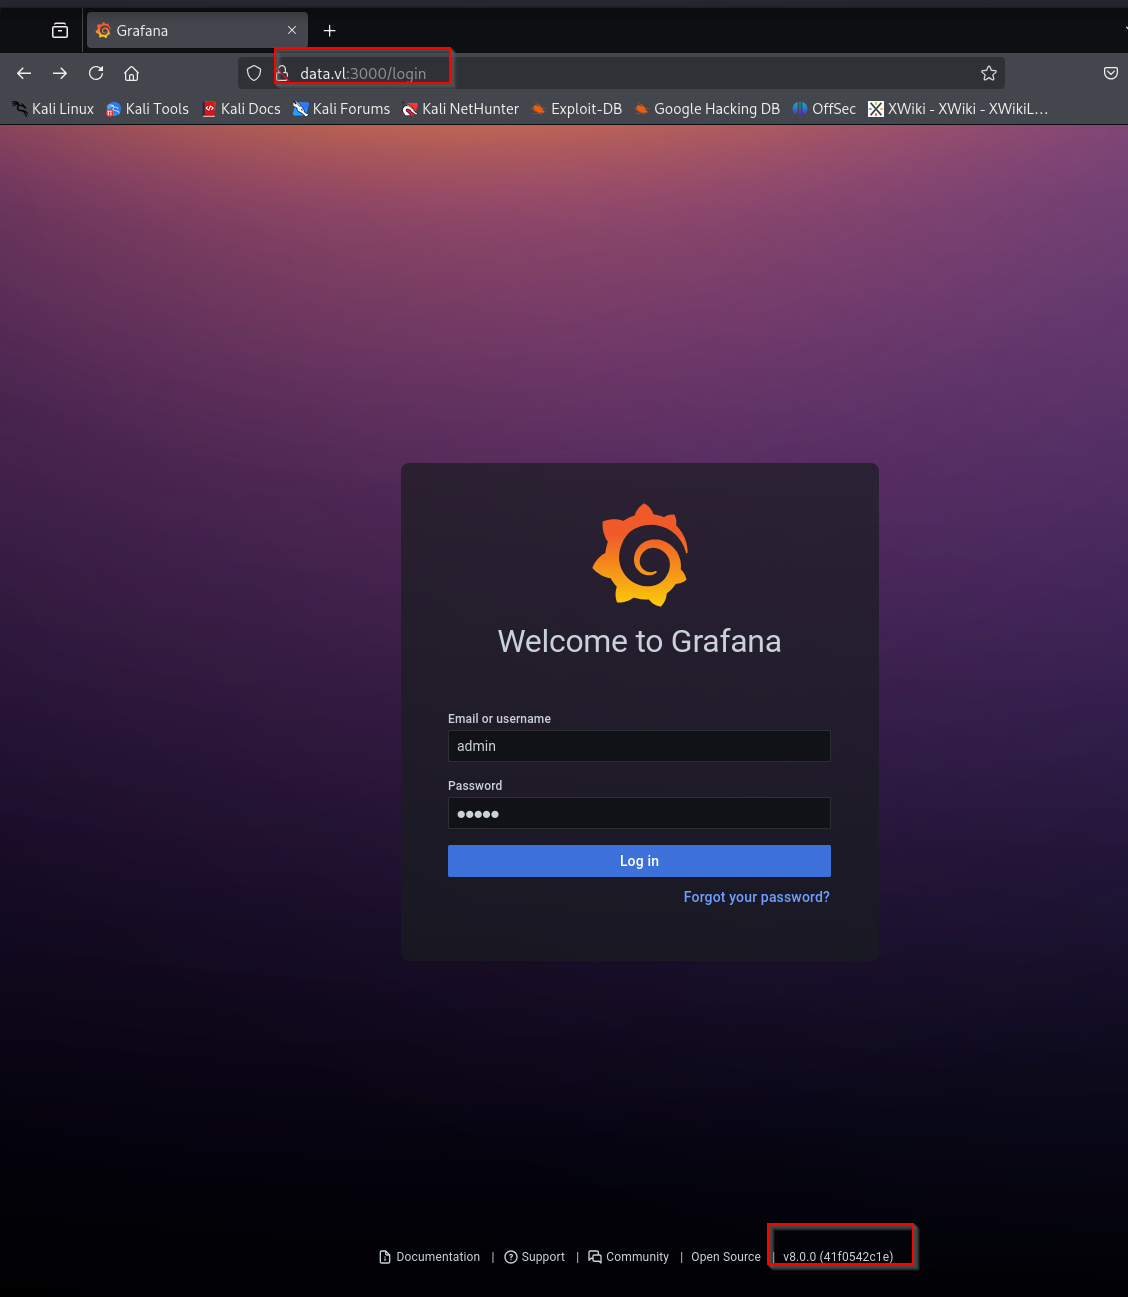Open the Documentation footer link
The height and width of the screenshot is (1297, 1128).
tap(430, 1257)
